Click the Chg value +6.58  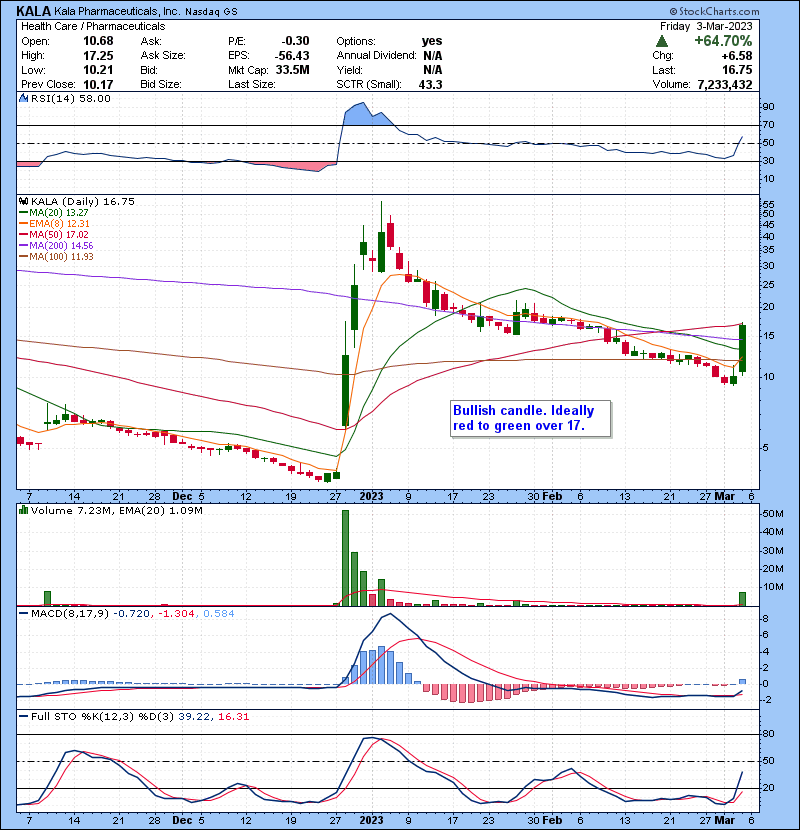pos(736,56)
